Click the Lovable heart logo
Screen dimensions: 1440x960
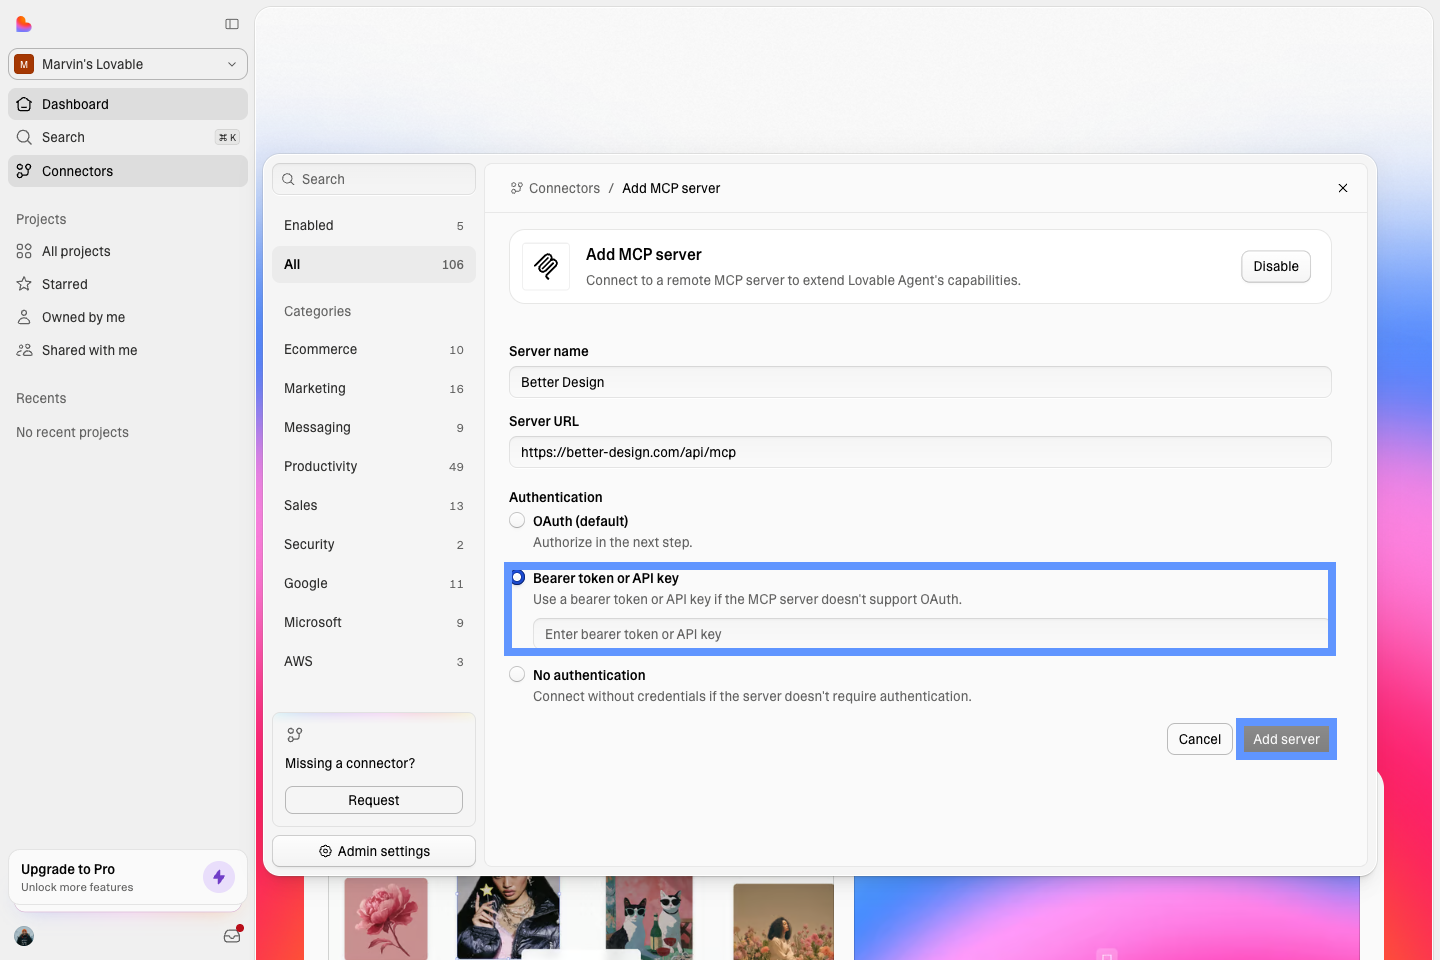click(24, 24)
